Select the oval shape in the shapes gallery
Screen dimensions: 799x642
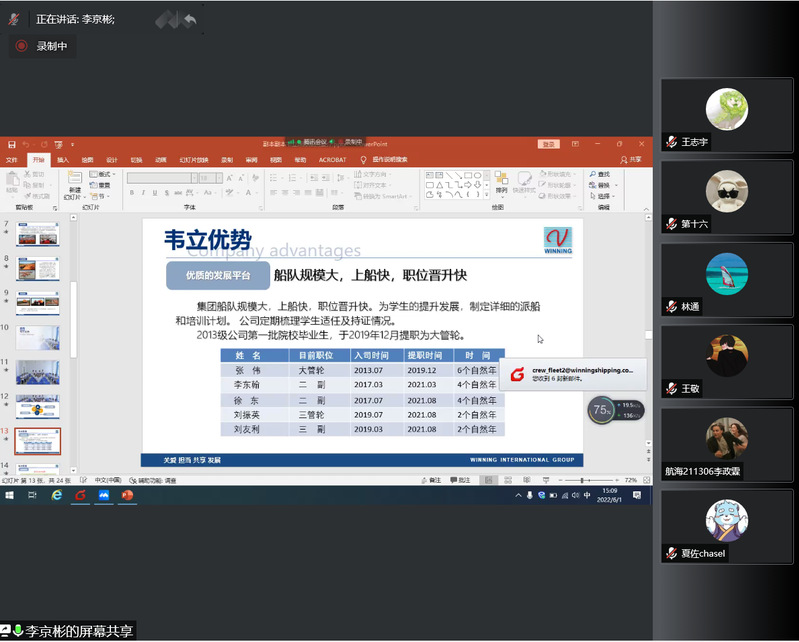click(477, 175)
